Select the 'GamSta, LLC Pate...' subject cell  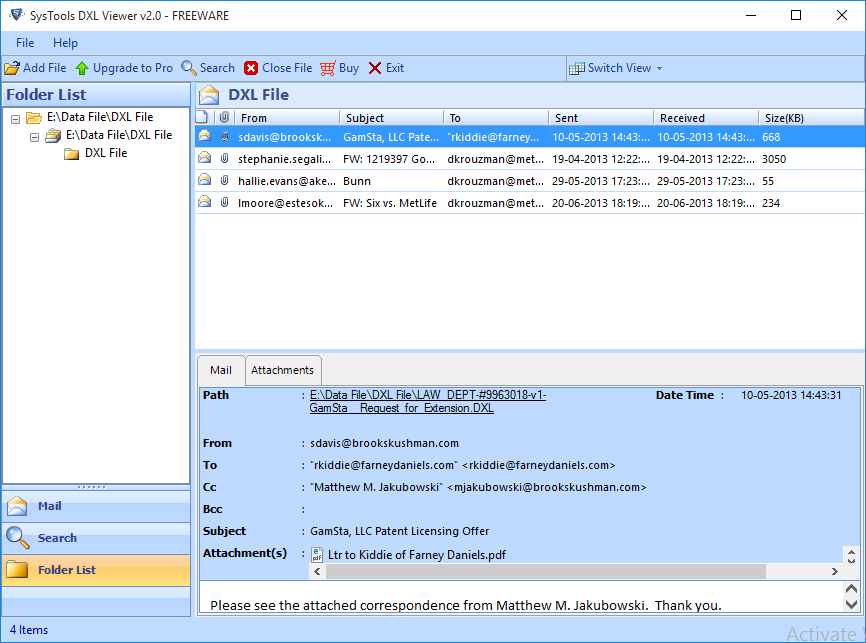coord(391,137)
